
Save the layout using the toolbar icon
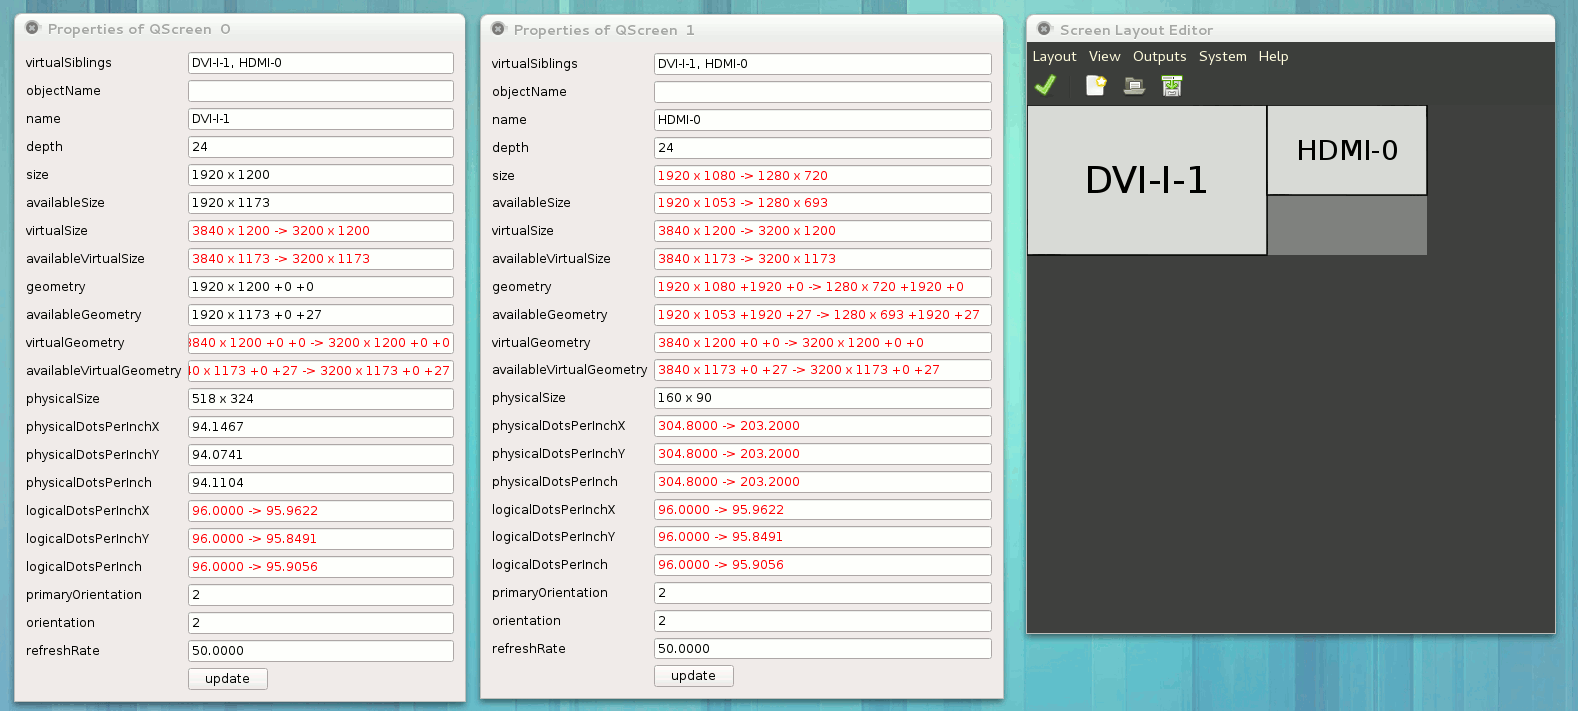click(x=1172, y=86)
